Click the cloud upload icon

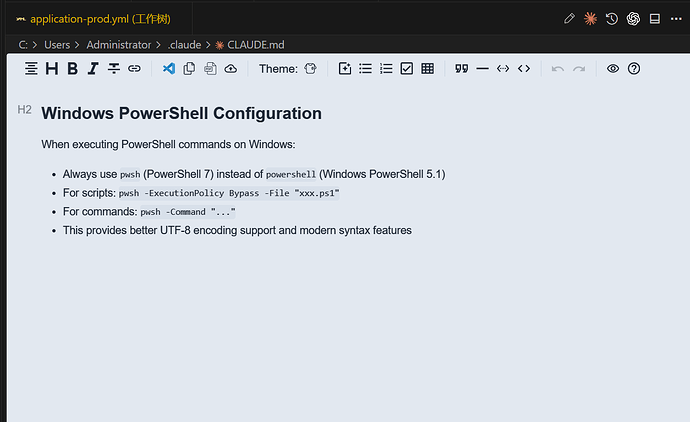[x=231, y=69]
